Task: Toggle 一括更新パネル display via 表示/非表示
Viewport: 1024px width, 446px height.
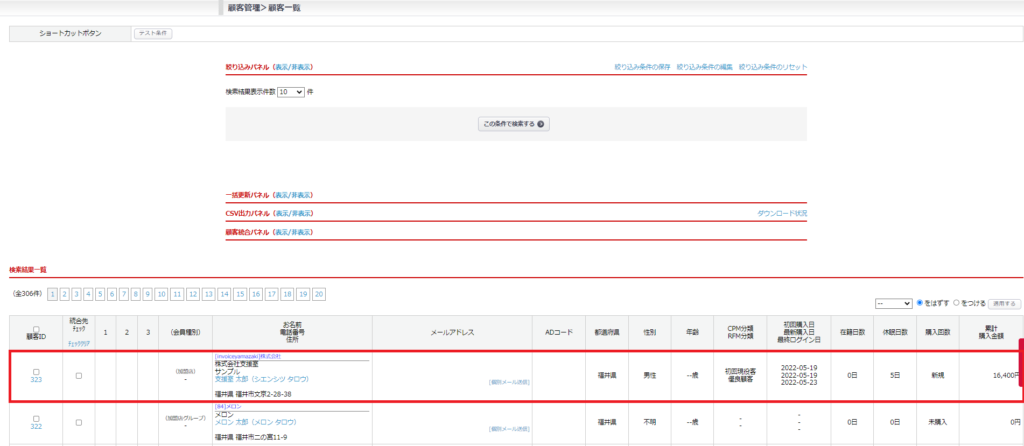Action: click(x=293, y=195)
